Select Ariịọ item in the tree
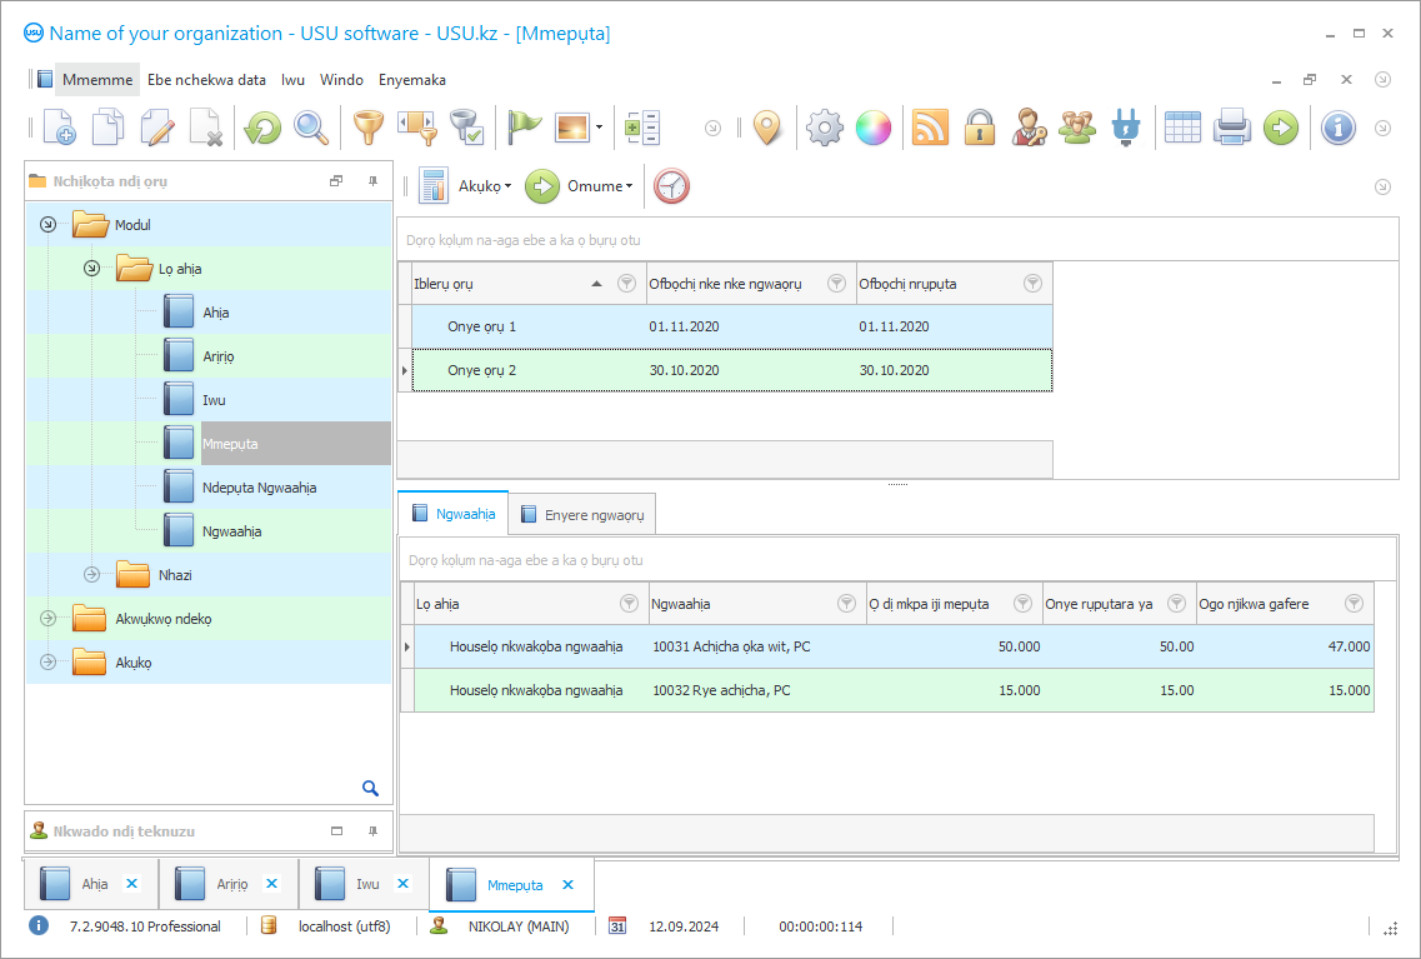This screenshot has height=959, width=1421. tap(218, 356)
